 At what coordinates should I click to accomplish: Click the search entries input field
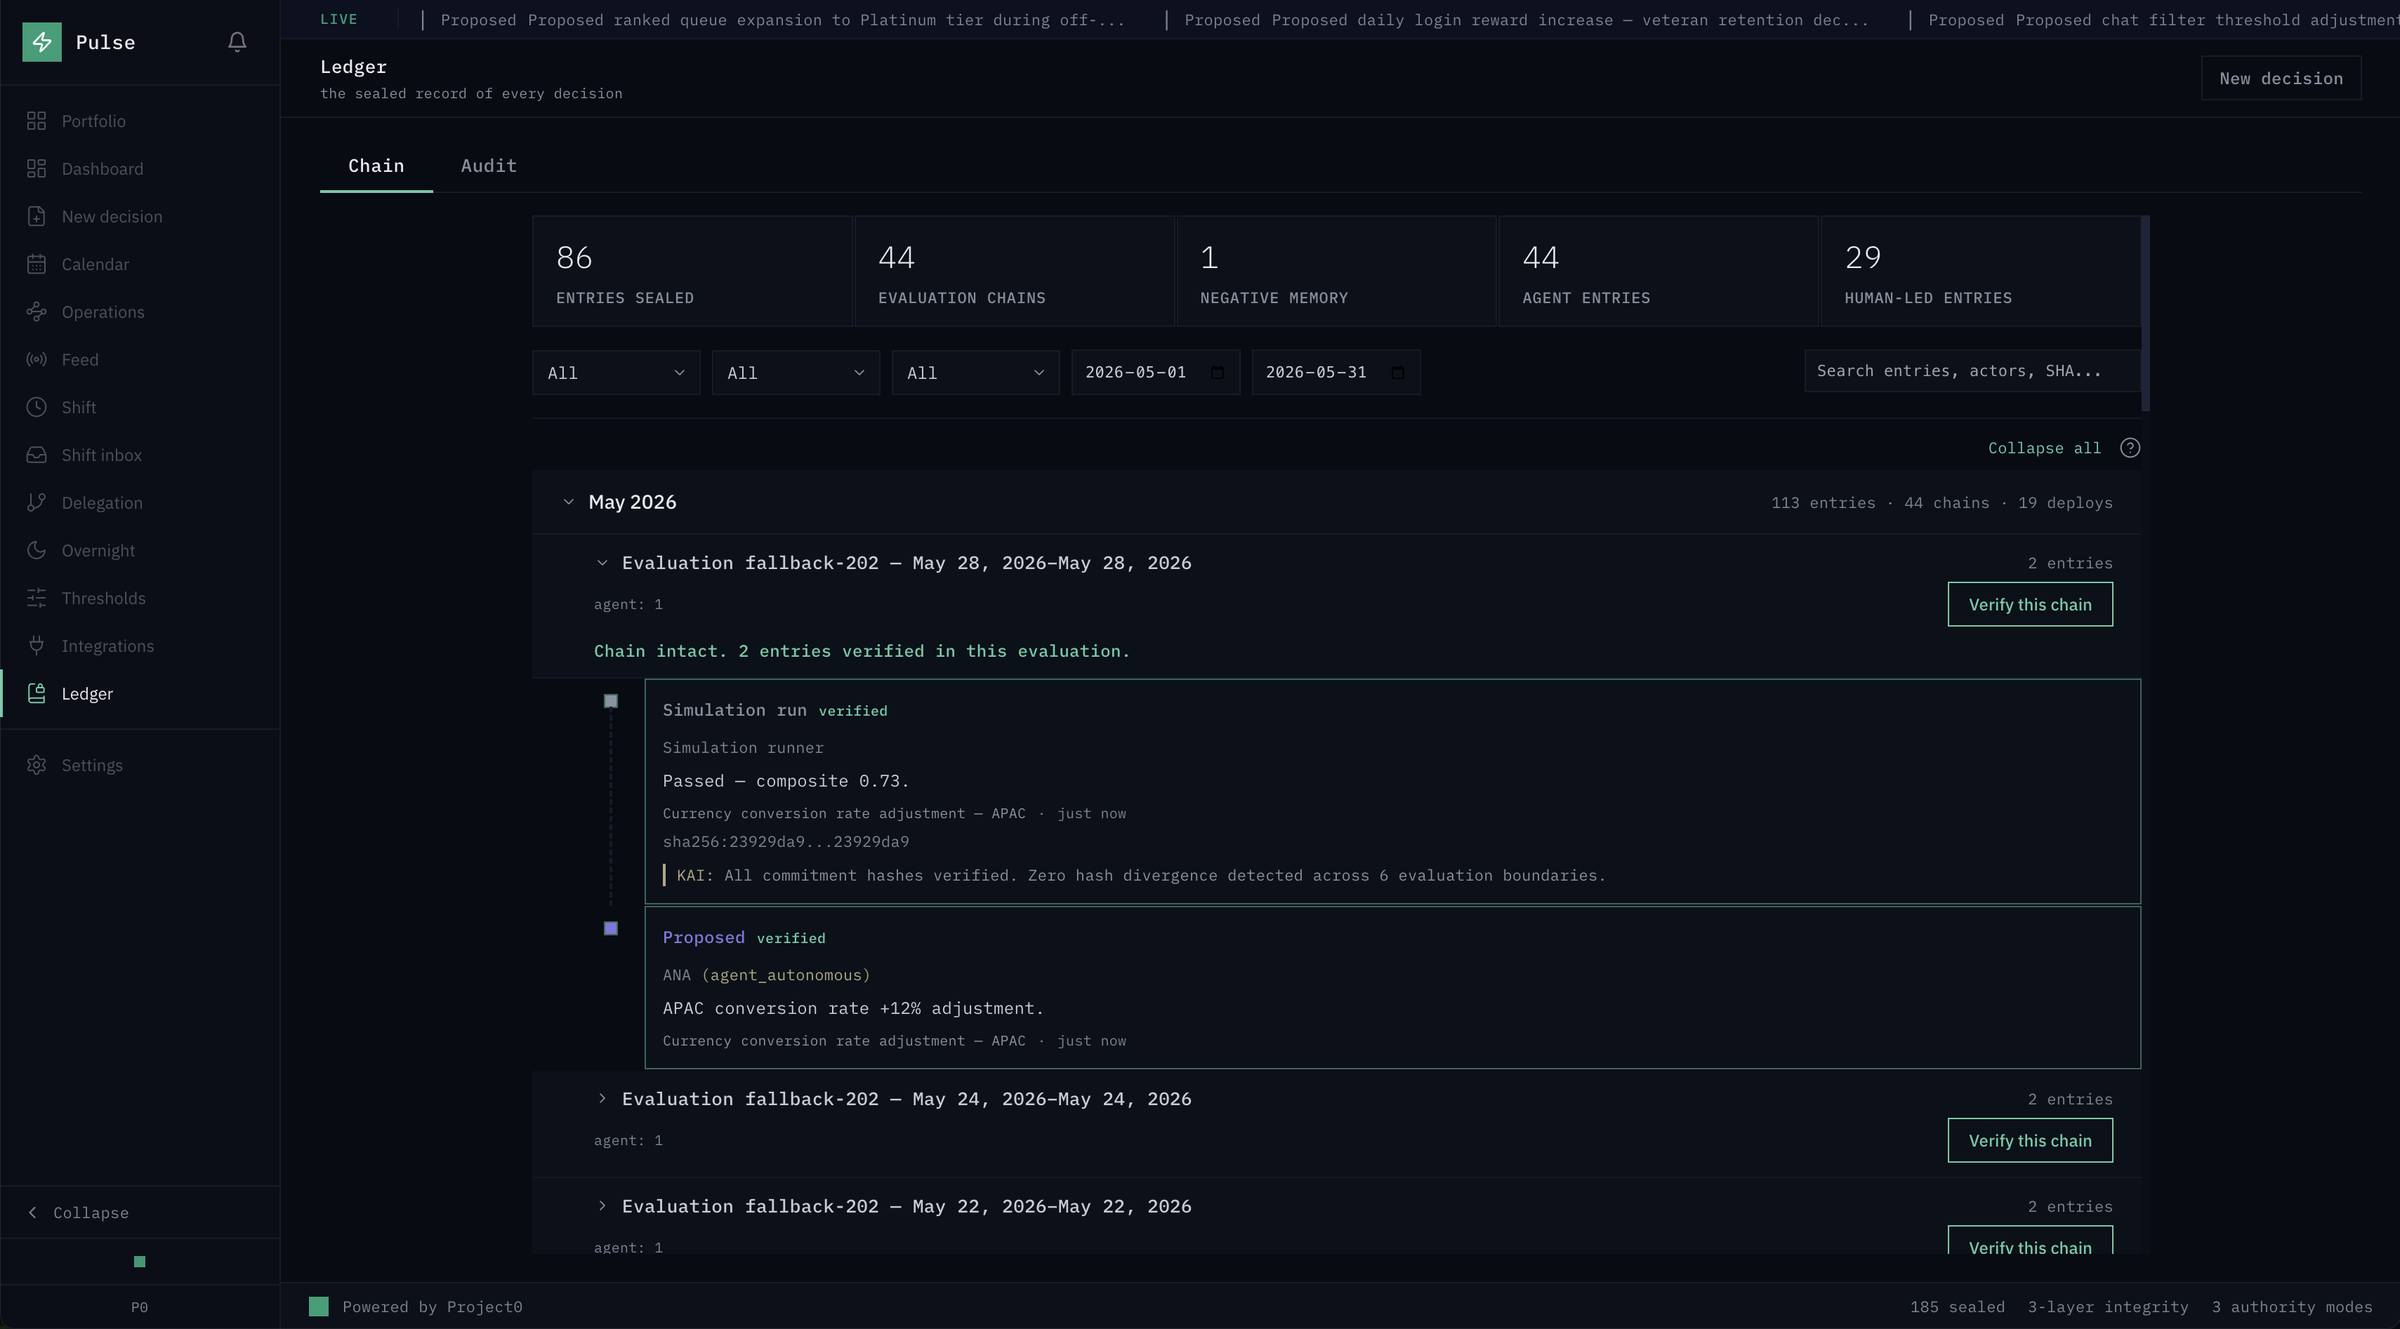pyautogui.click(x=1972, y=371)
